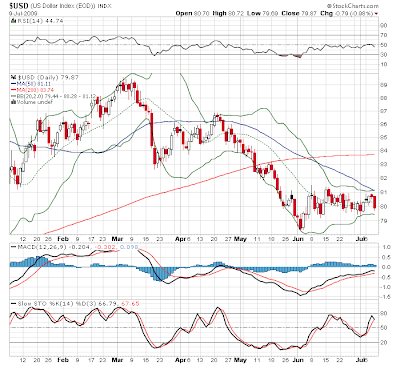Click the 89 price axis label
Screen dimensions: 400x365
click(384, 85)
